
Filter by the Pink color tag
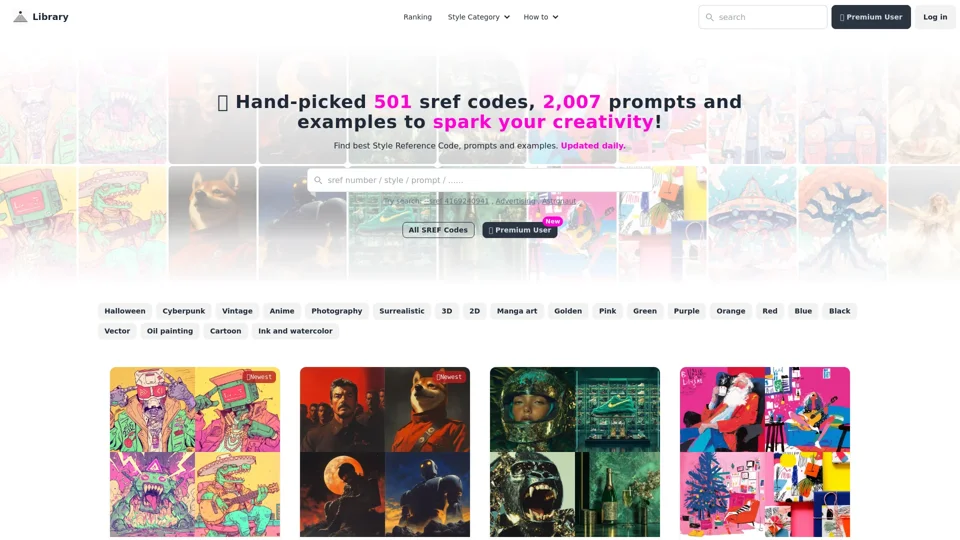click(607, 311)
